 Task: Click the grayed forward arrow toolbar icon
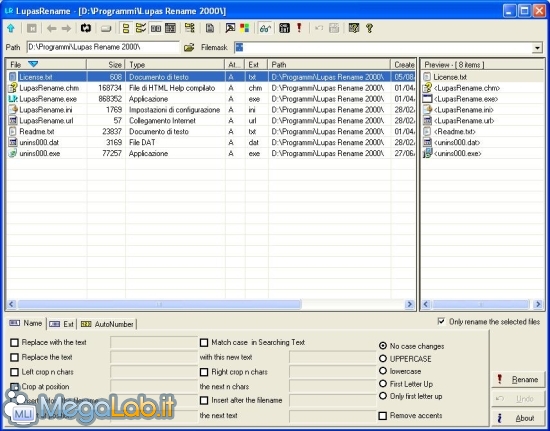66,28
